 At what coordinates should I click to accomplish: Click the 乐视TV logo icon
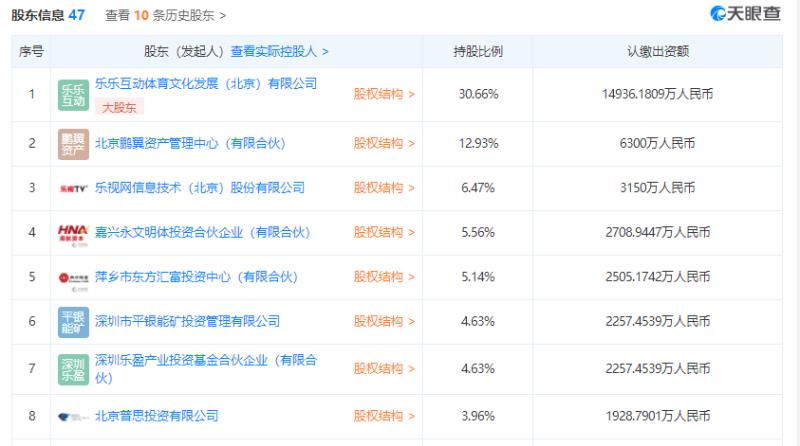pos(73,188)
